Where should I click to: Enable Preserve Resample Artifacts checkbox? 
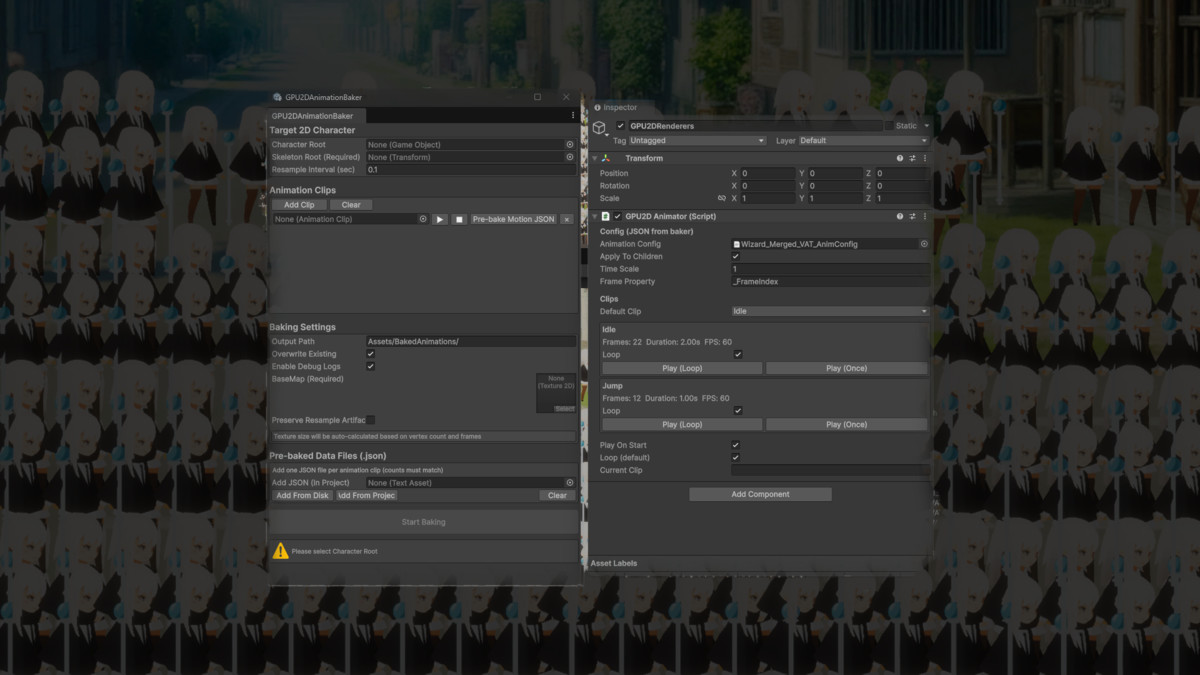tap(370, 420)
